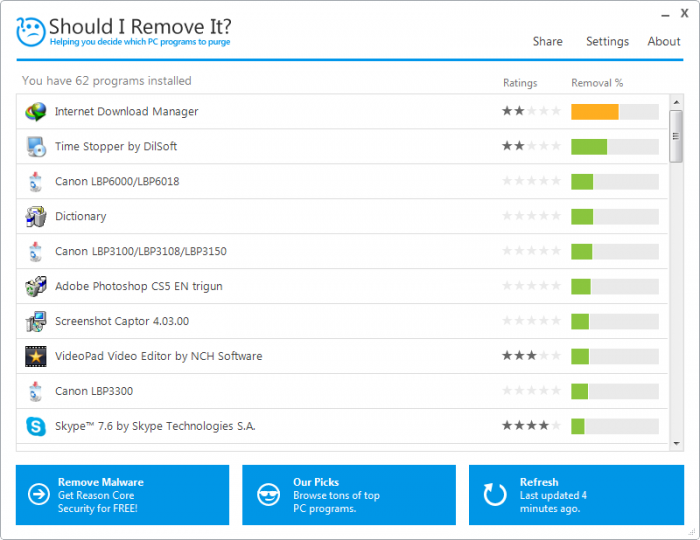Open Our Picks top programs
The width and height of the screenshot is (700, 540).
click(349, 495)
